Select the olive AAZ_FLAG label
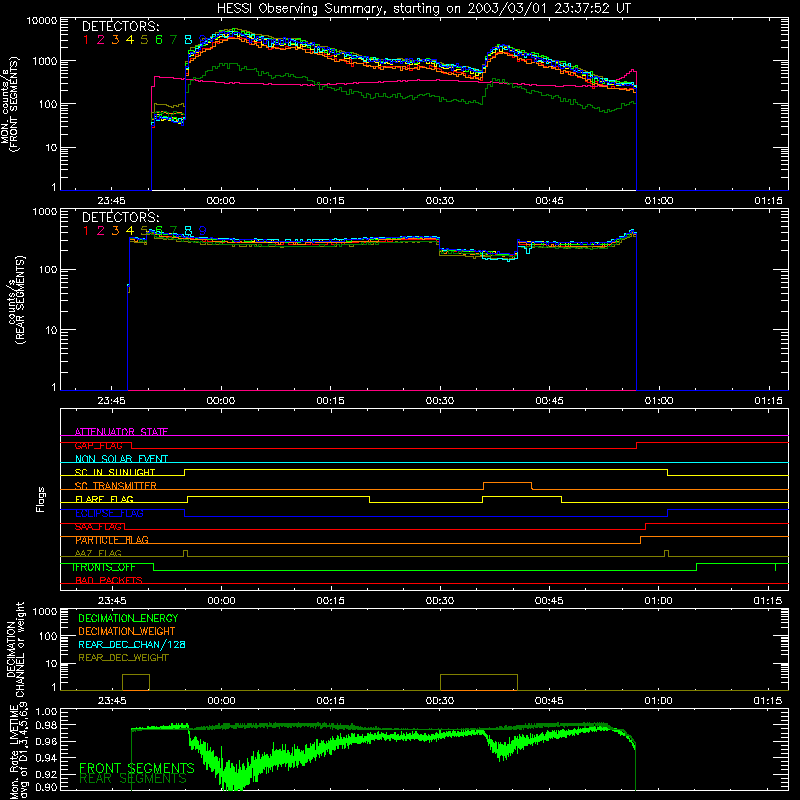Screen dimensions: 800x800 point(98,553)
